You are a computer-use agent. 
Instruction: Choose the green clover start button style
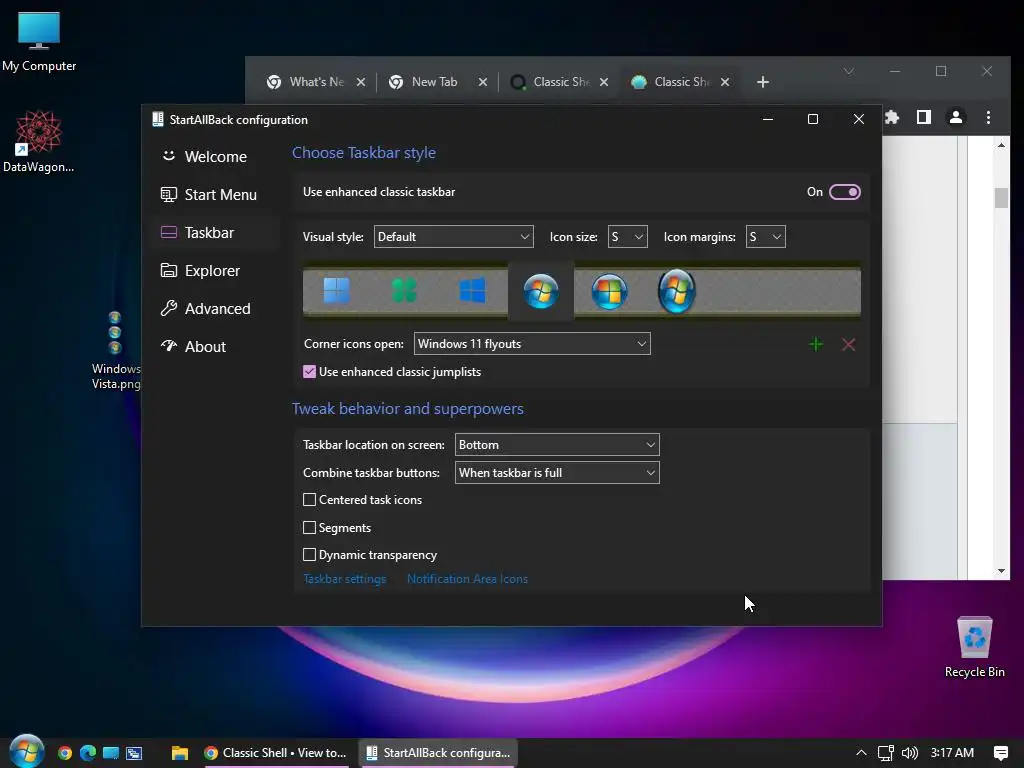[404, 291]
